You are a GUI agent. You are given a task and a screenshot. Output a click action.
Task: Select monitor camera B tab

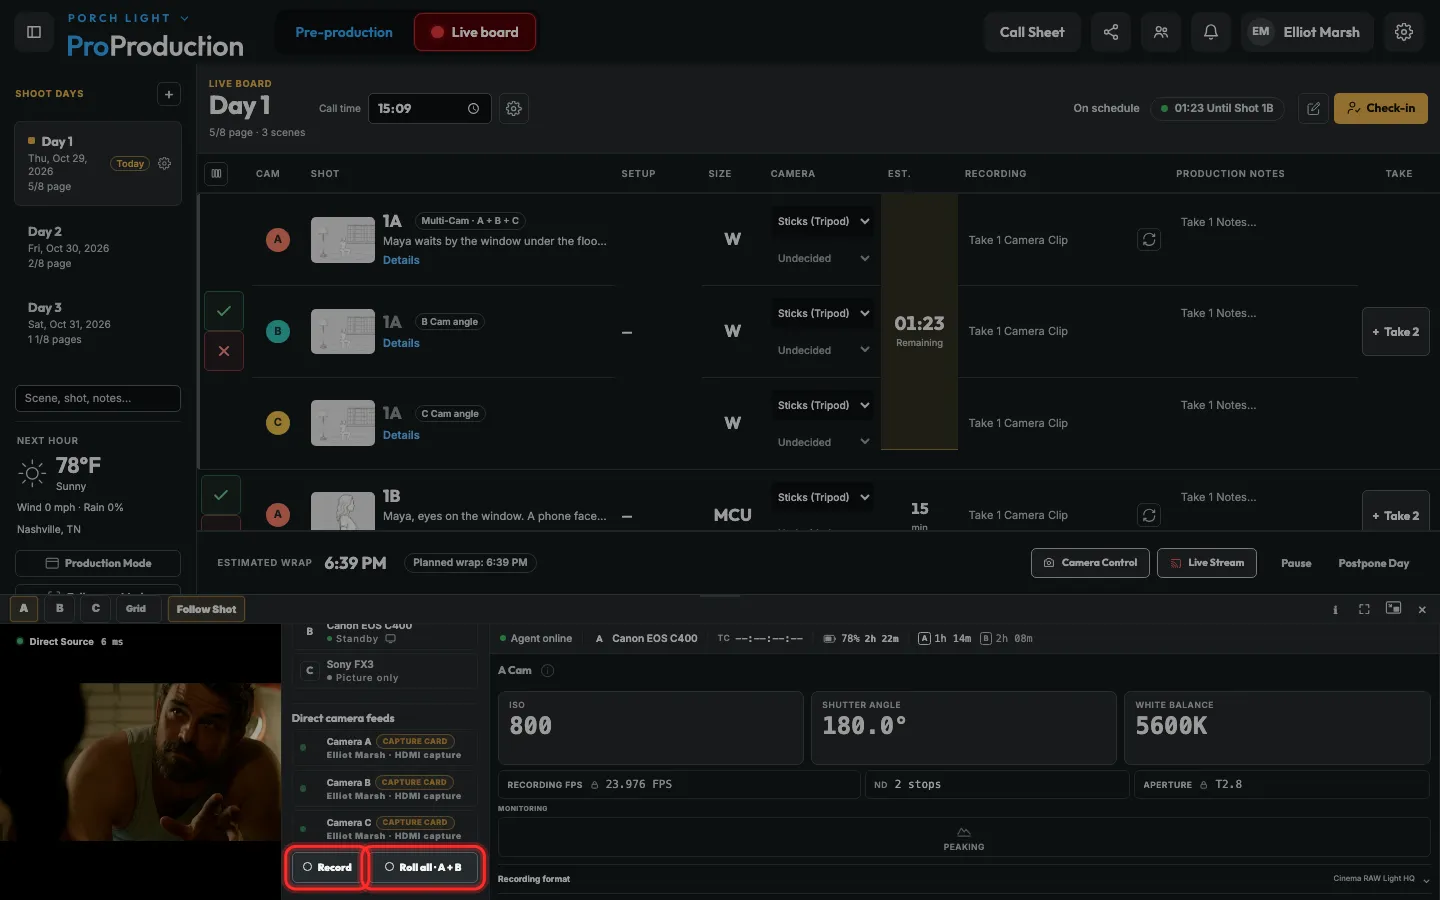click(60, 609)
